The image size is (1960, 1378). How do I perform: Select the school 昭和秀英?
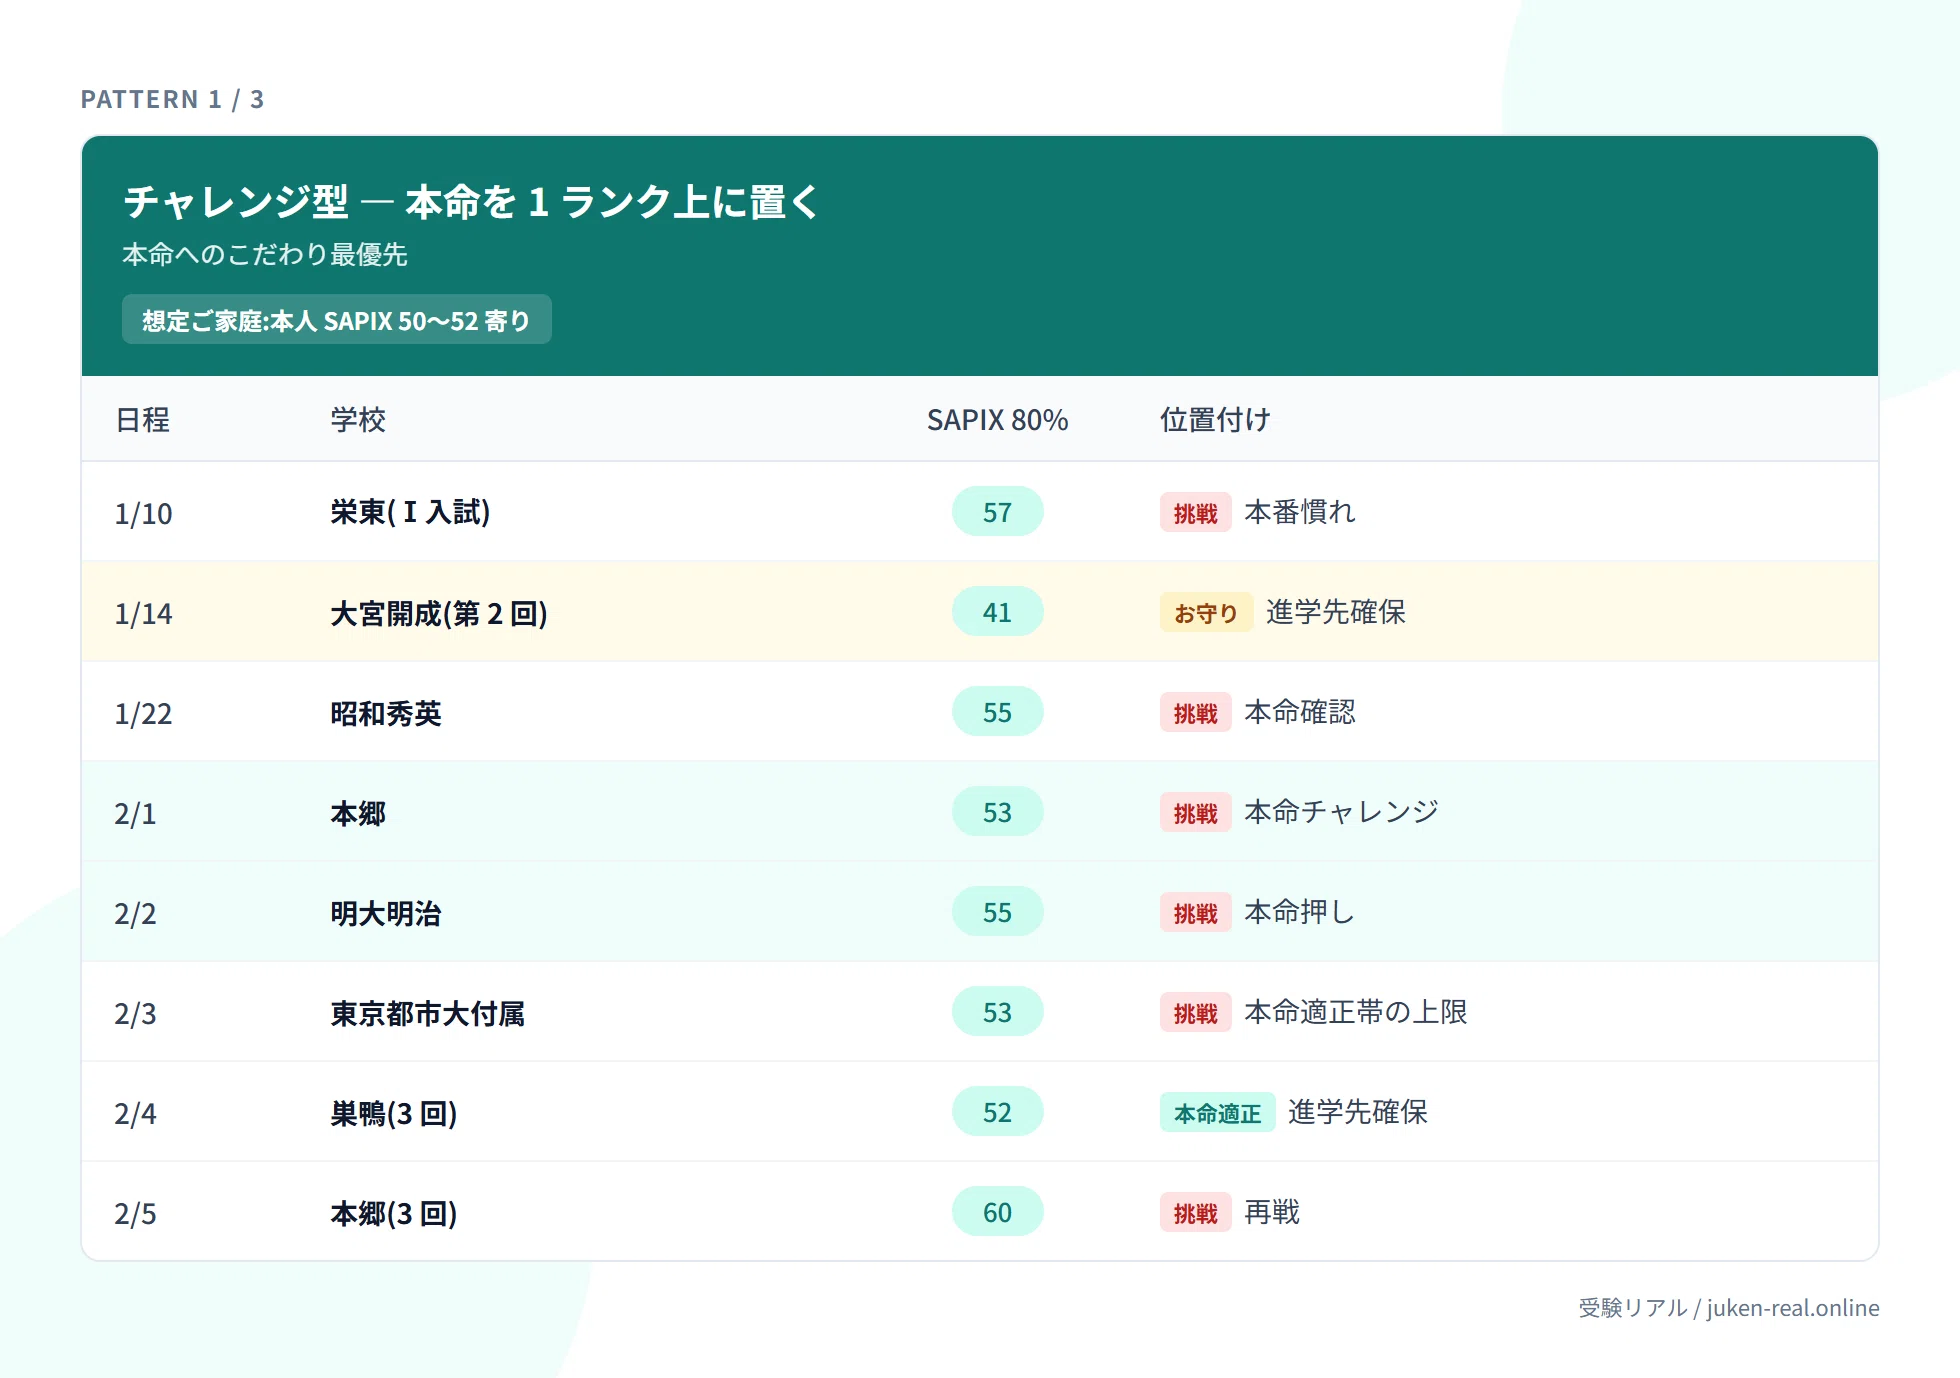[x=386, y=713]
